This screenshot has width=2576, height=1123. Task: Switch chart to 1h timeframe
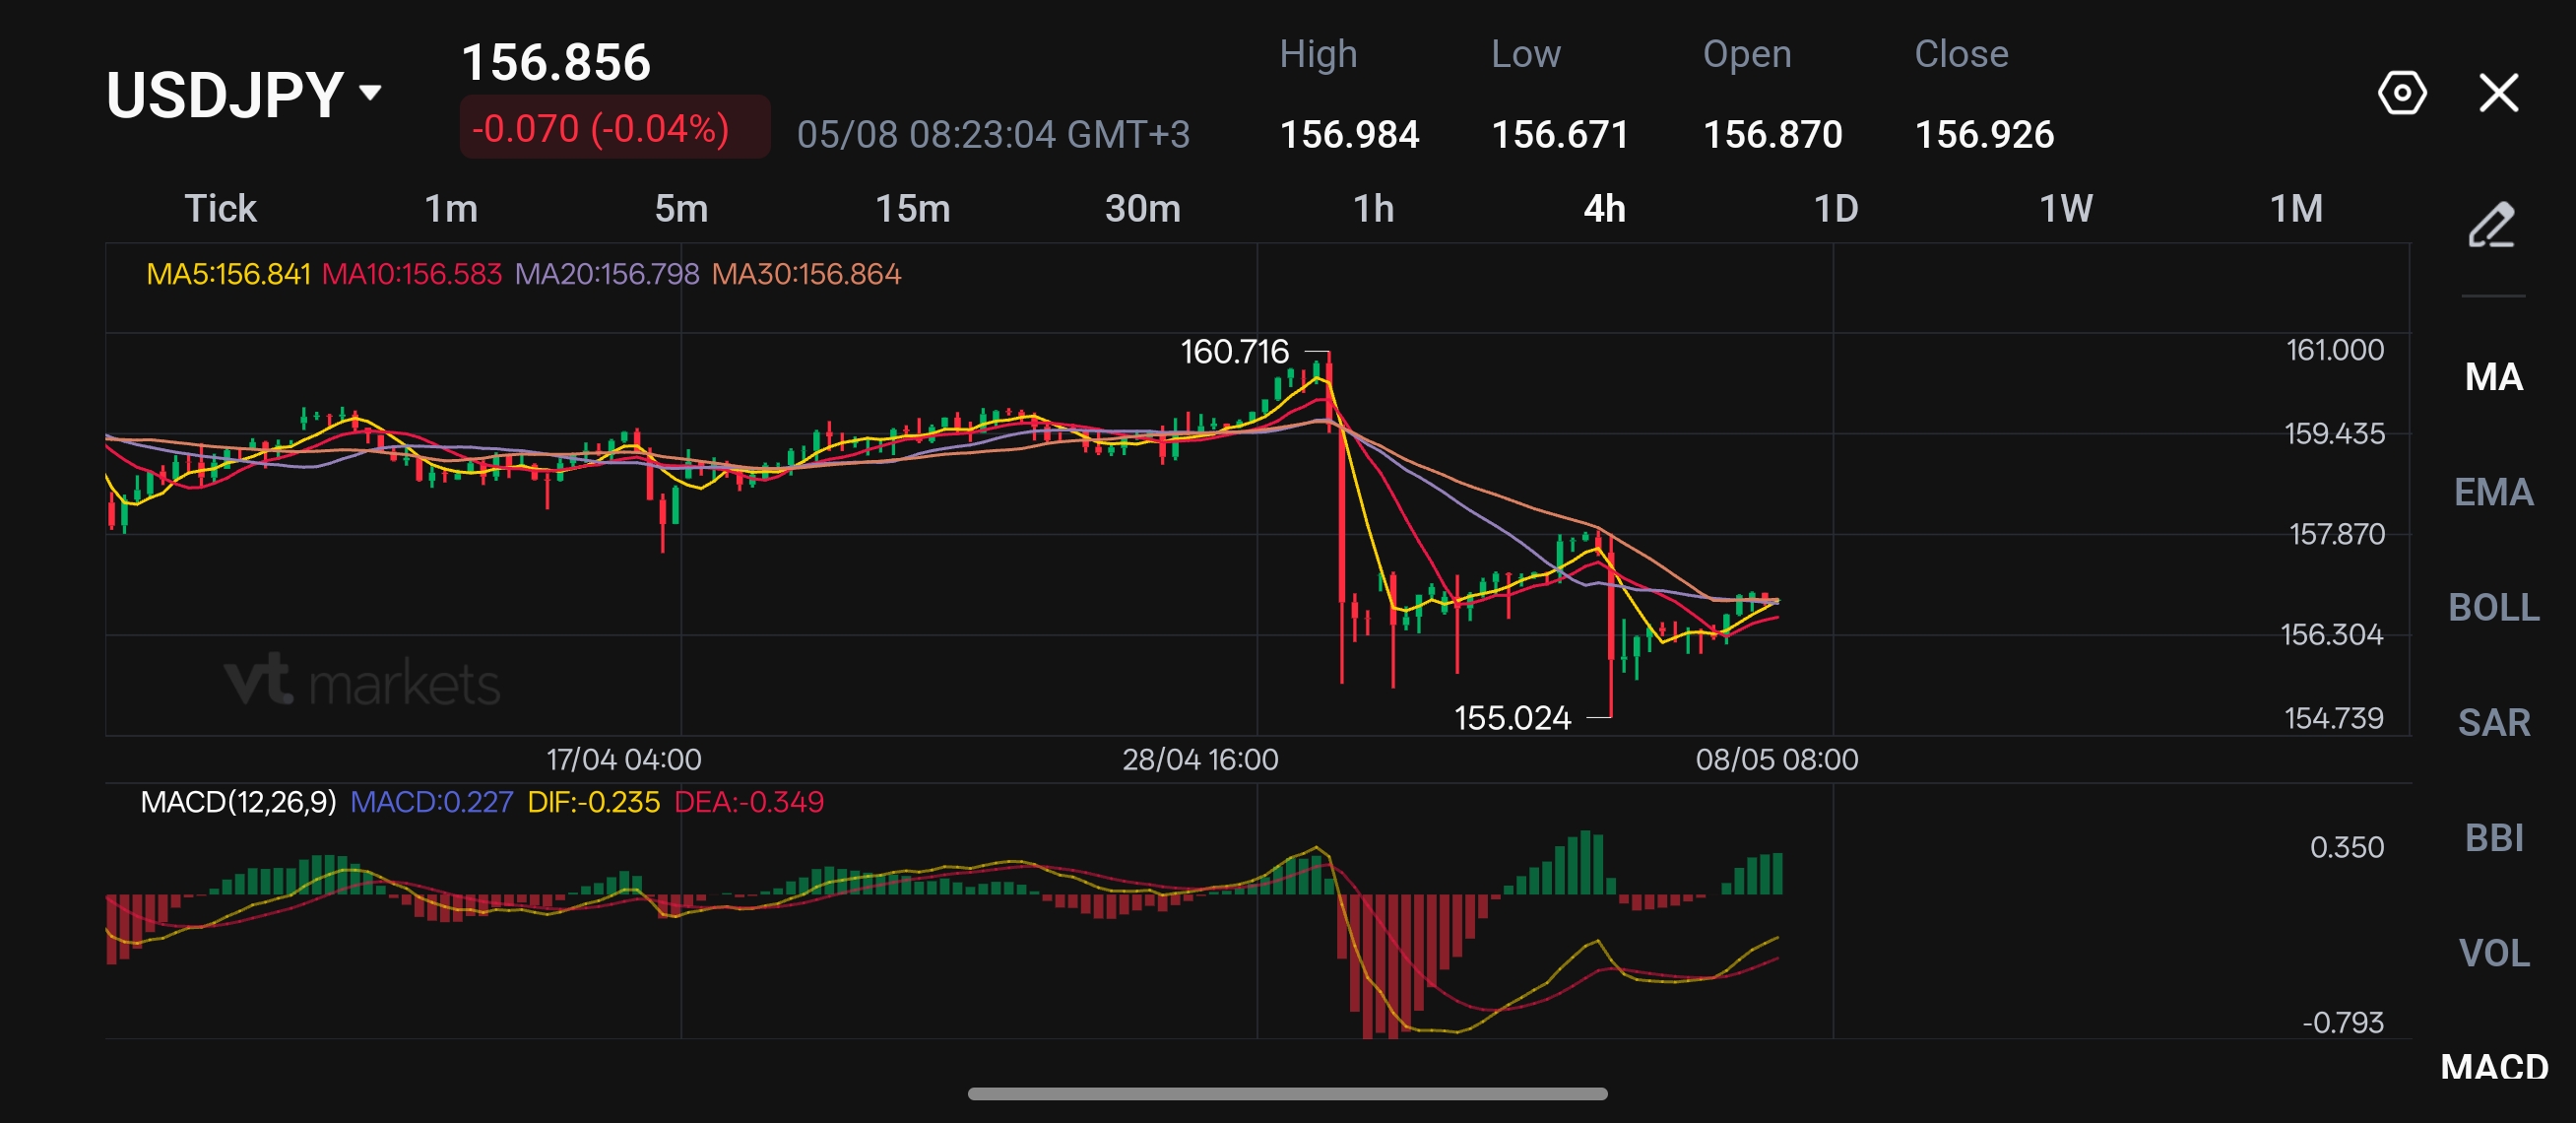[x=1374, y=208]
